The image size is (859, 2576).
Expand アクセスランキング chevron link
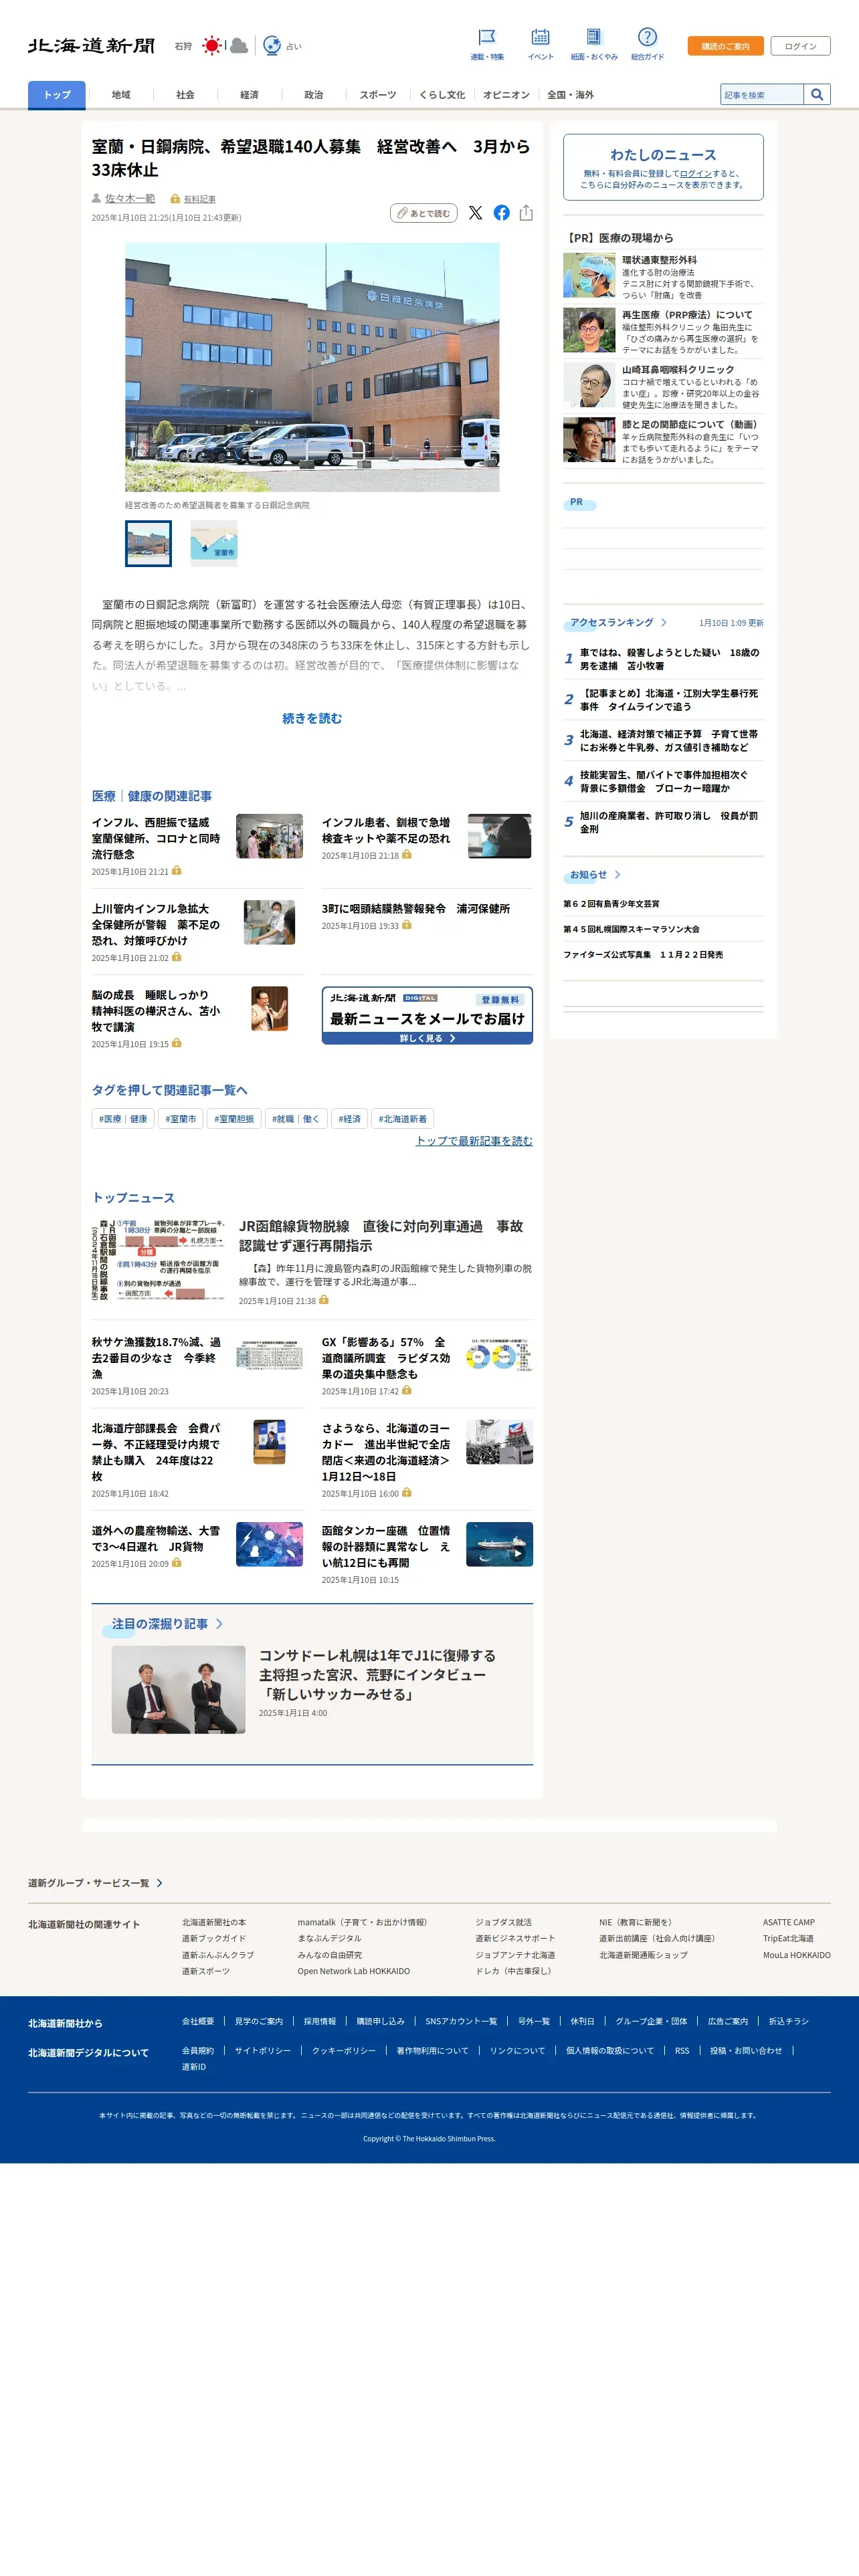[618, 623]
